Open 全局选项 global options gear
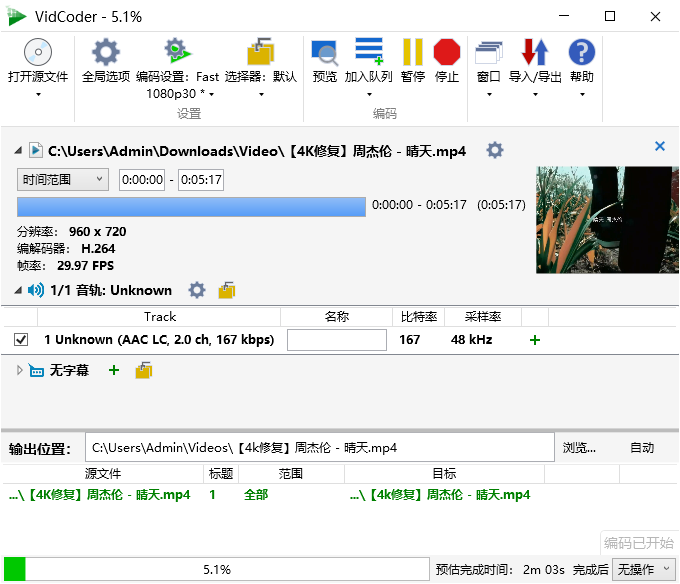Screen dimensions: 680x584 [105, 52]
